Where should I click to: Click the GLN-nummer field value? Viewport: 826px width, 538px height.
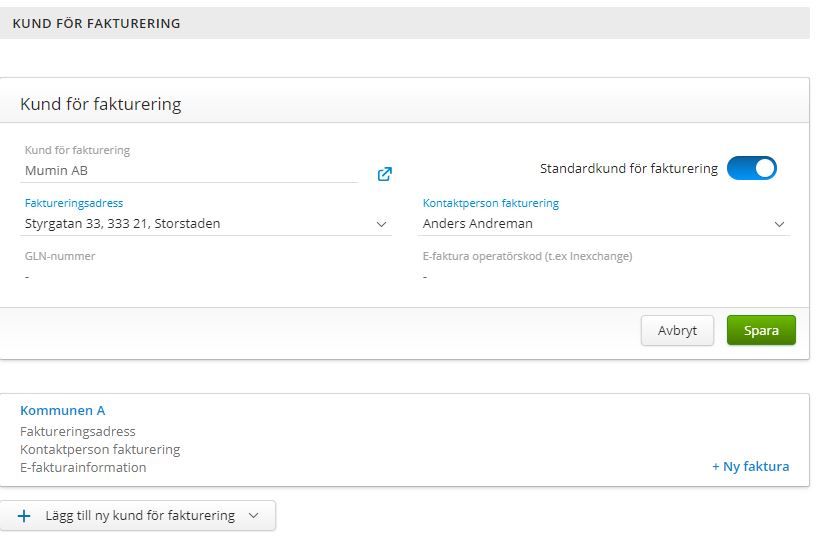28,276
